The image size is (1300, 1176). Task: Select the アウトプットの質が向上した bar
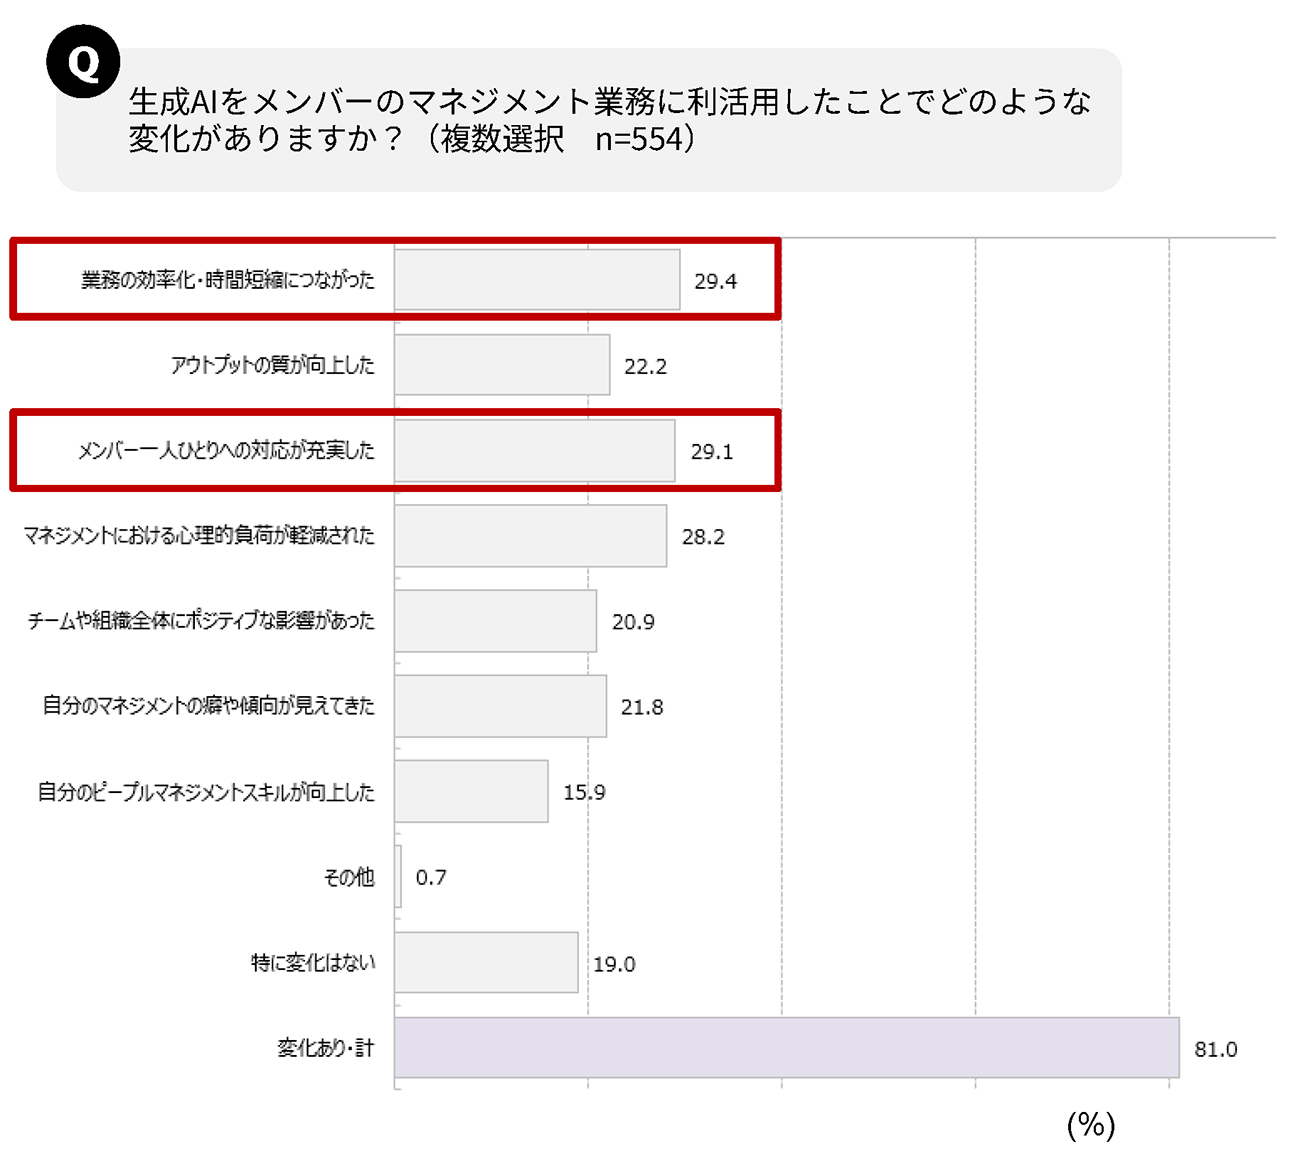pyautogui.click(x=502, y=365)
